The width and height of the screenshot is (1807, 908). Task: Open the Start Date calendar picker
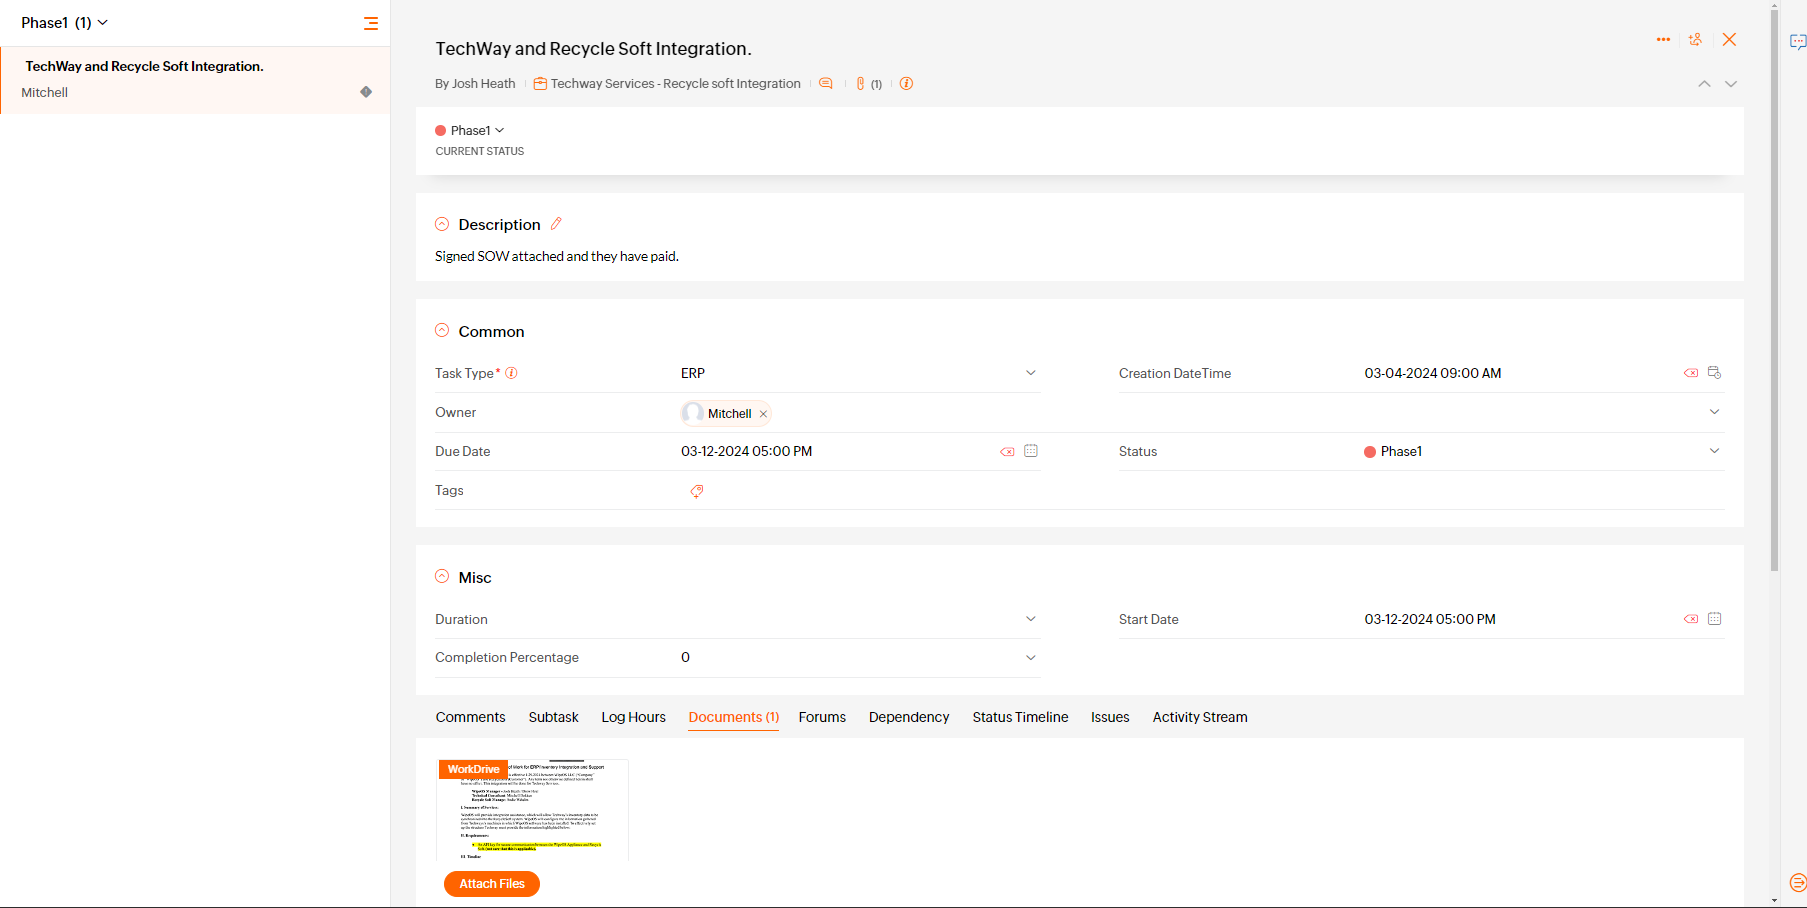[x=1714, y=619]
